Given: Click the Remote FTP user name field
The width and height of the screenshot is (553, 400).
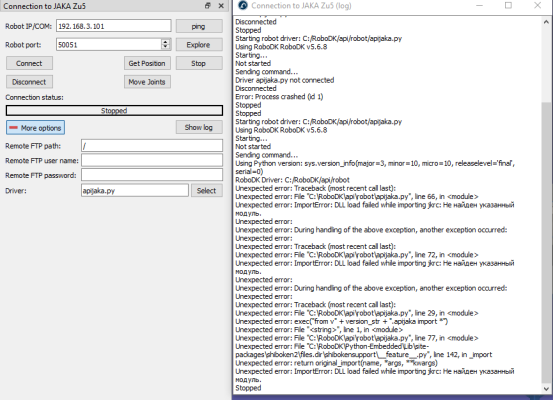Looking at the screenshot, I should click(x=152, y=160).
